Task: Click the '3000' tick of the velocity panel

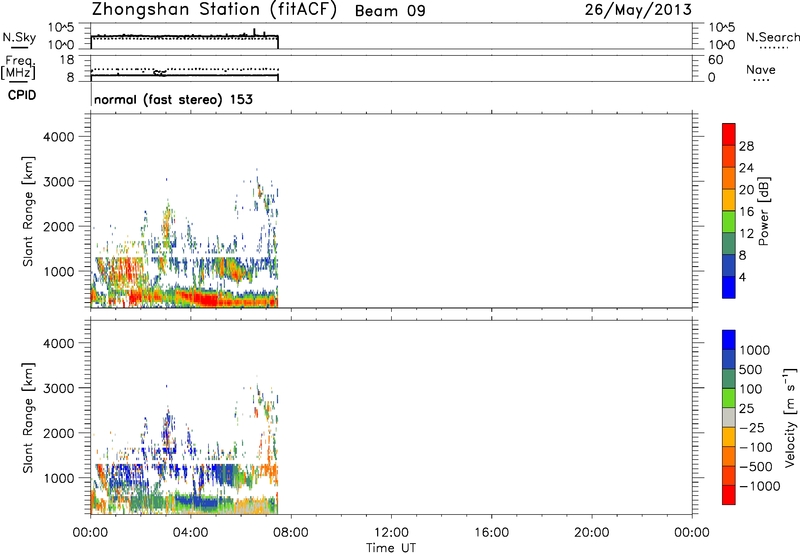Action: (59, 388)
